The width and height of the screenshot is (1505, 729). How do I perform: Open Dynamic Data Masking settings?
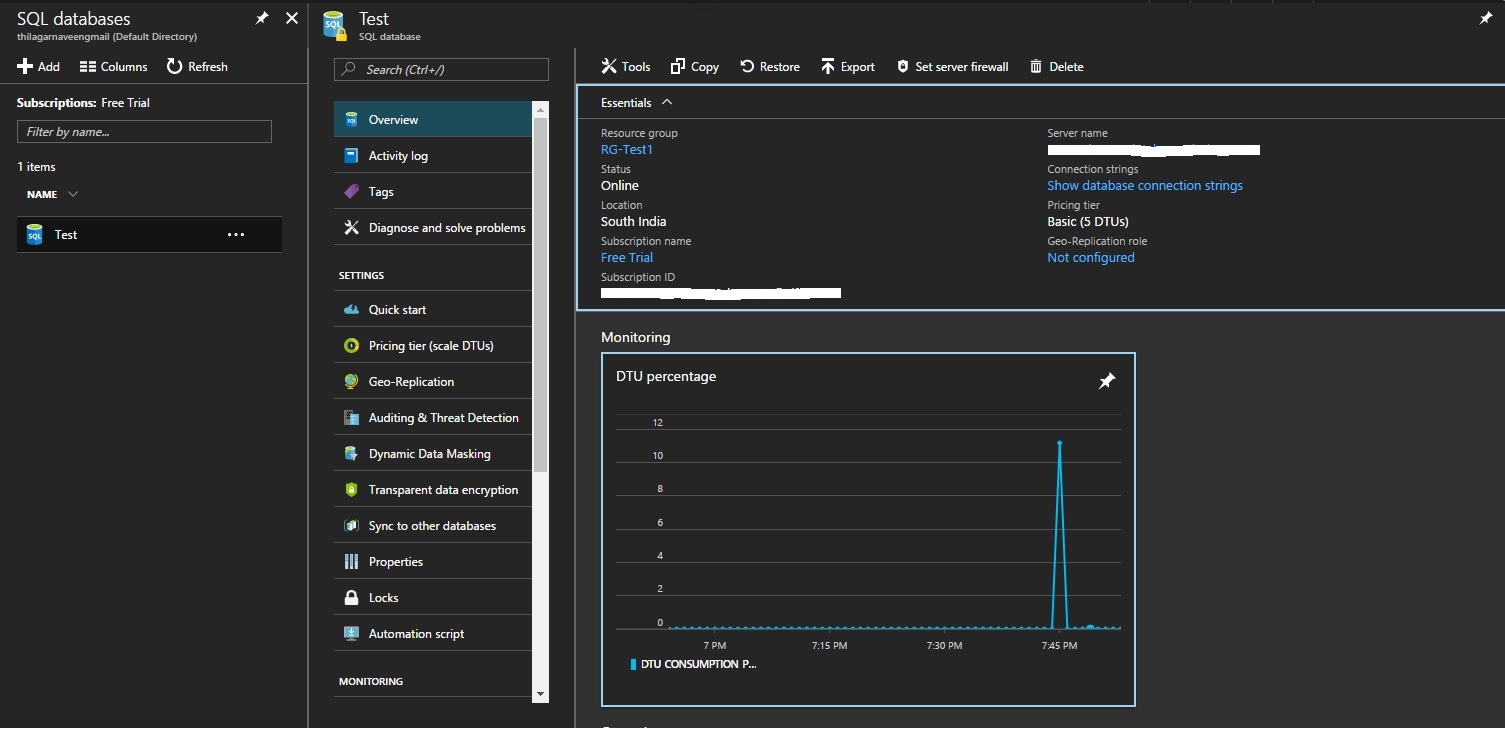(428, 453)
